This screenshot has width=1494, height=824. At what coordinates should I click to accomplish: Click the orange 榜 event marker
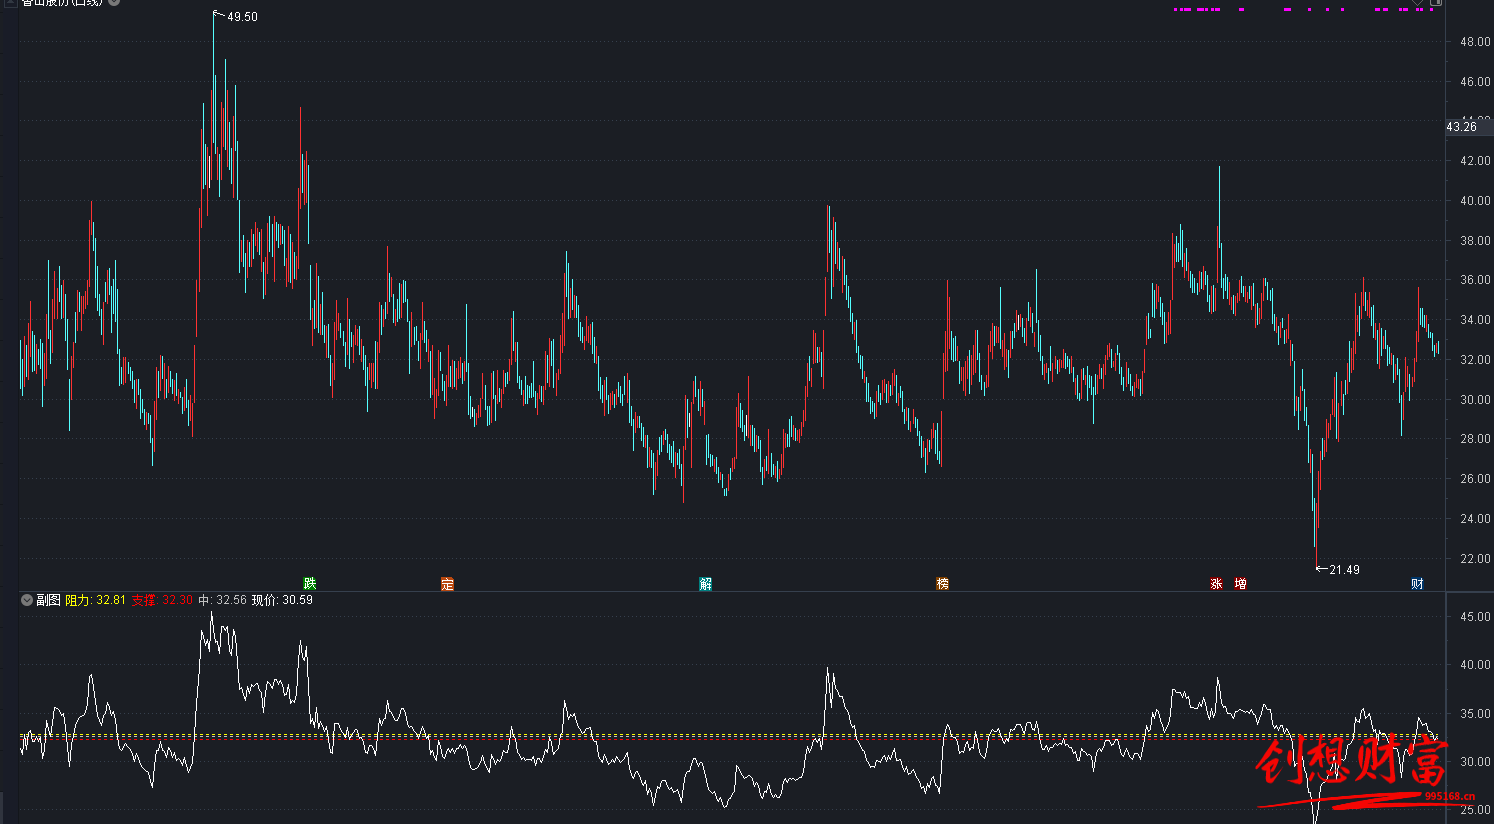coord(942,584)
